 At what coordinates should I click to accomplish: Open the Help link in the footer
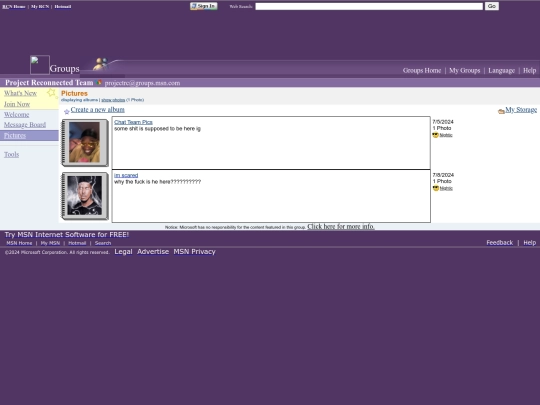[x=530, y=243]
